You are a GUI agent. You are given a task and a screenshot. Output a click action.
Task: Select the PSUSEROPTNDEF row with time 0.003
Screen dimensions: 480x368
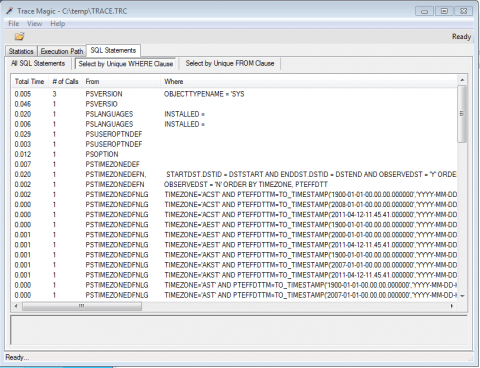[x=235, y=144]
